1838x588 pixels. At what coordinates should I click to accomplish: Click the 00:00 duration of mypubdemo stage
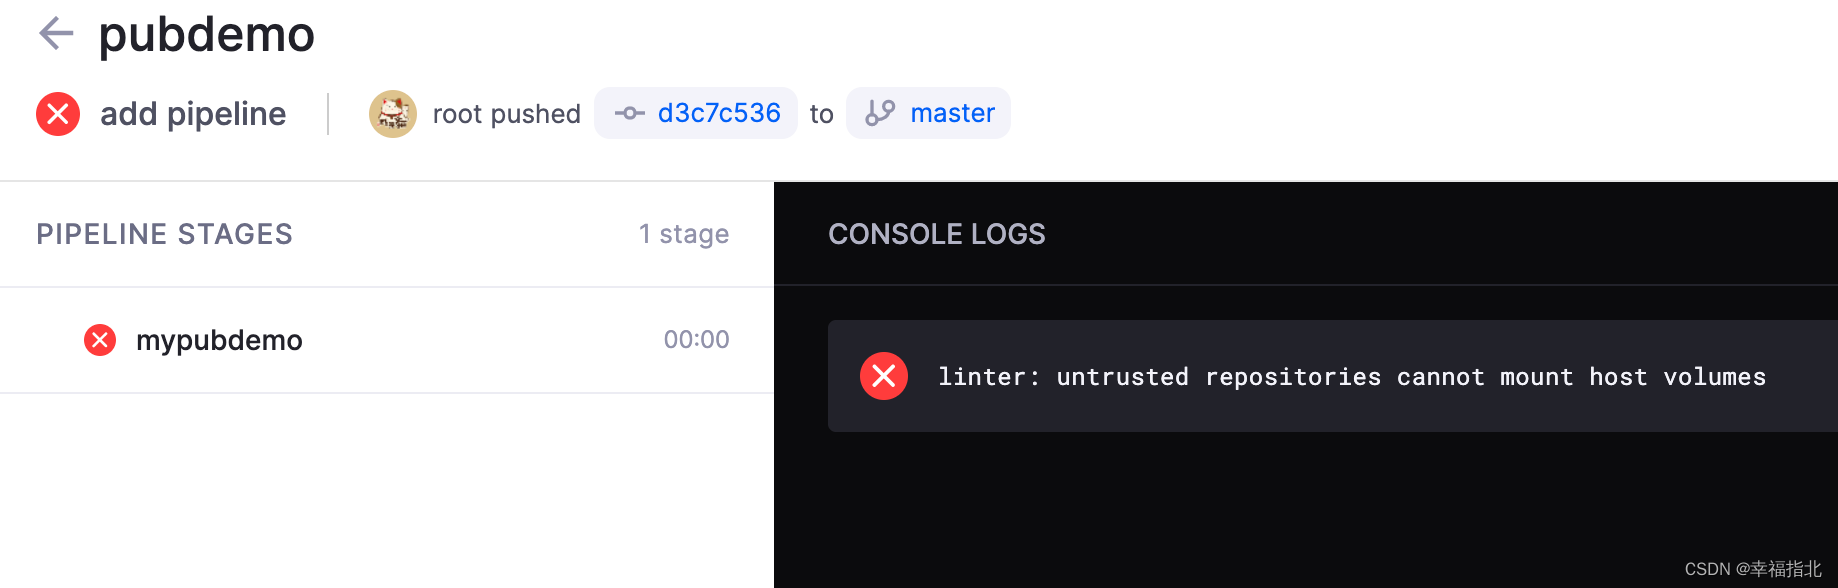696,340
